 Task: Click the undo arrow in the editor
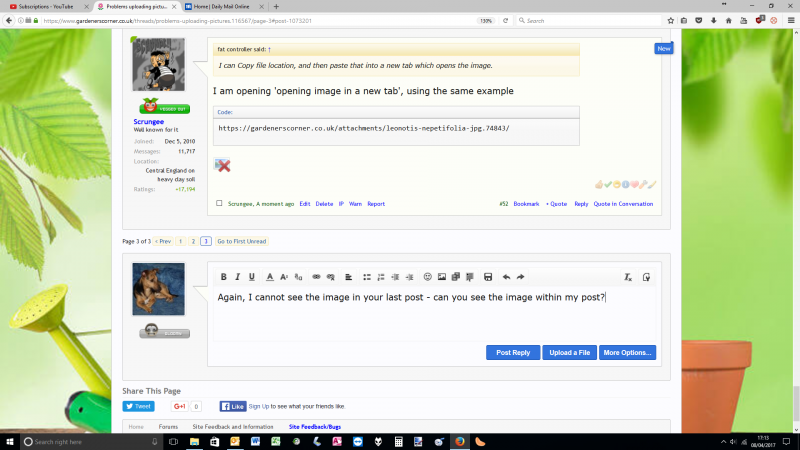[506, 277]
